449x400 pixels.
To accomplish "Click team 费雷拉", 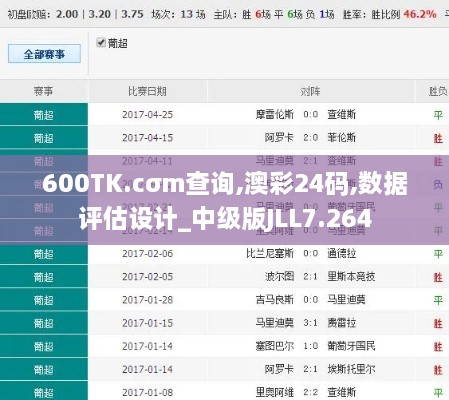I will [x=342, y=323].
